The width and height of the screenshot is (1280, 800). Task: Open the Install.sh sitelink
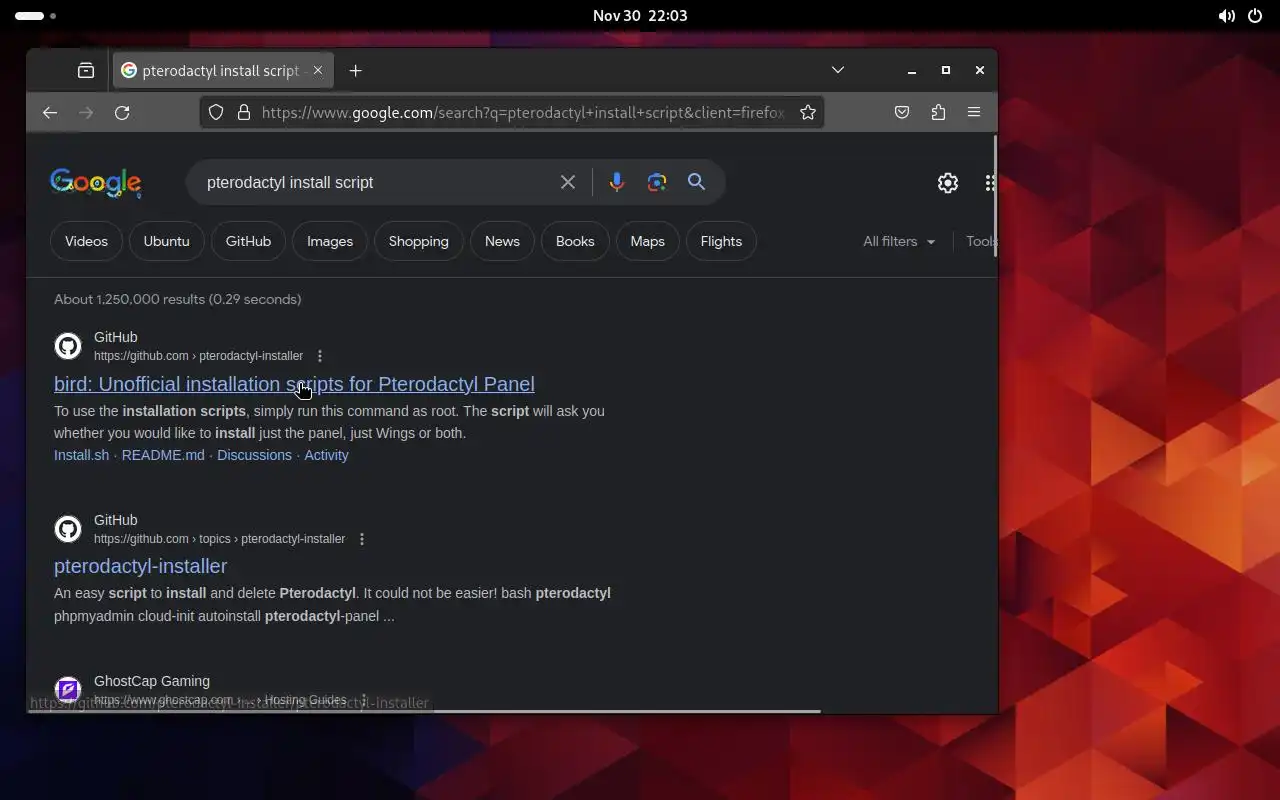pos(81,455)
